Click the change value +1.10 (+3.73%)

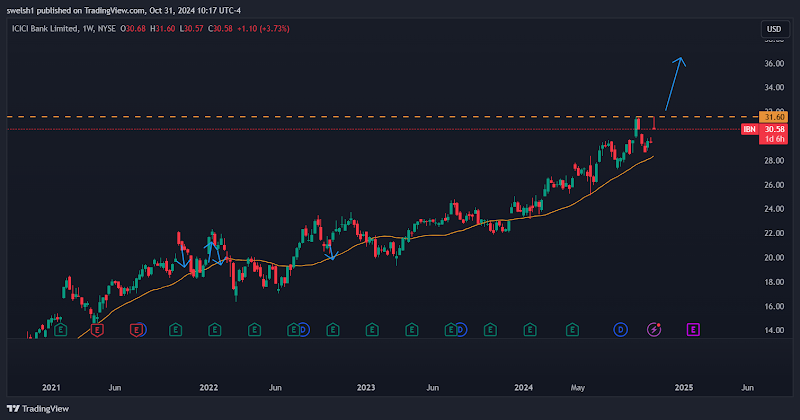pyautogui.click(x=263, y=29)
